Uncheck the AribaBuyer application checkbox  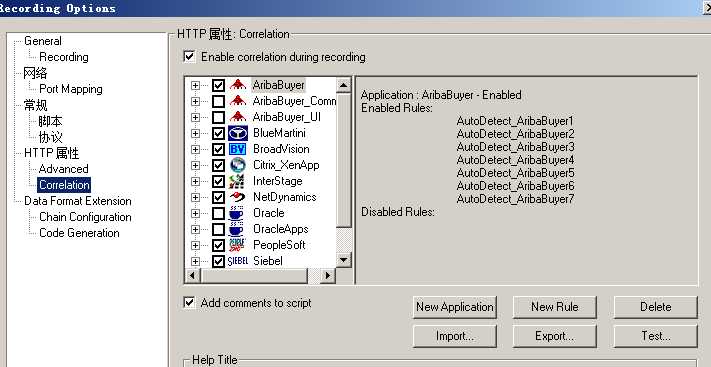tap(219, 85)
